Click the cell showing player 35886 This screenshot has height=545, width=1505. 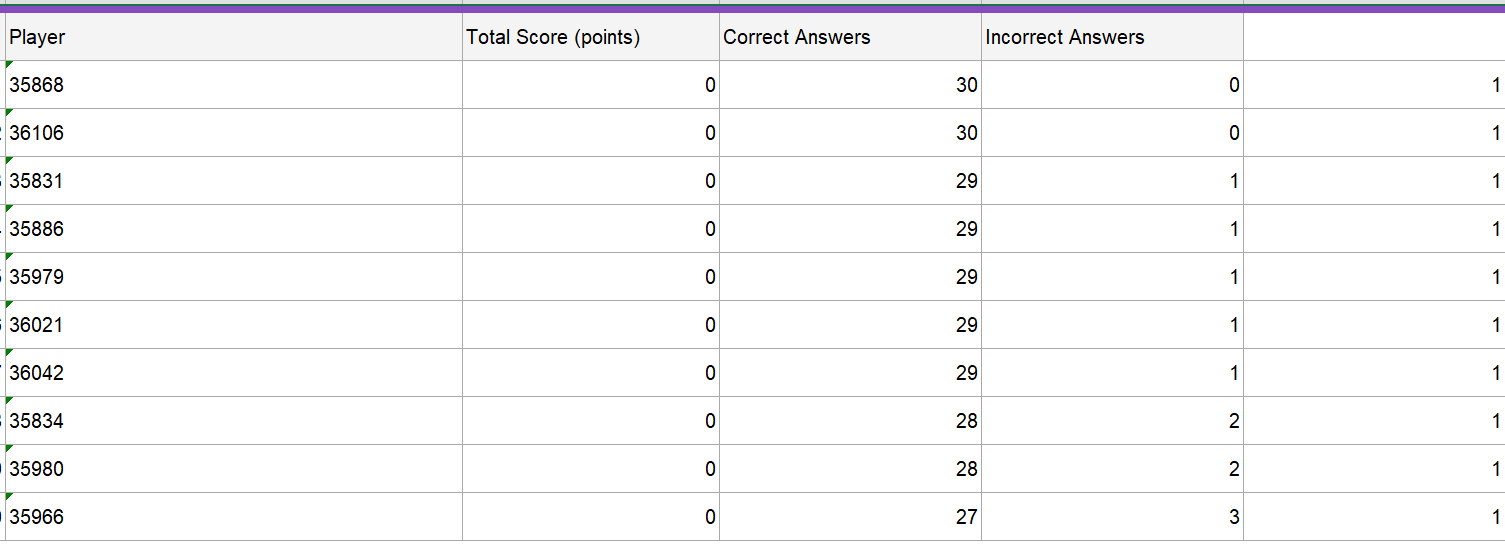(233, 229)
